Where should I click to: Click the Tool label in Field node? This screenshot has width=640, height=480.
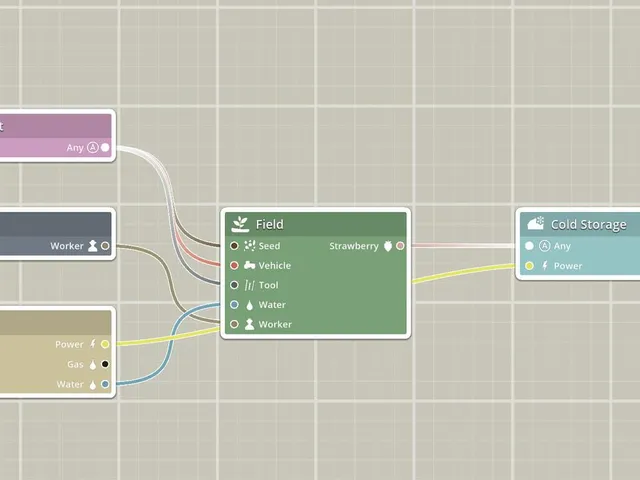click(x=269, y=285)
